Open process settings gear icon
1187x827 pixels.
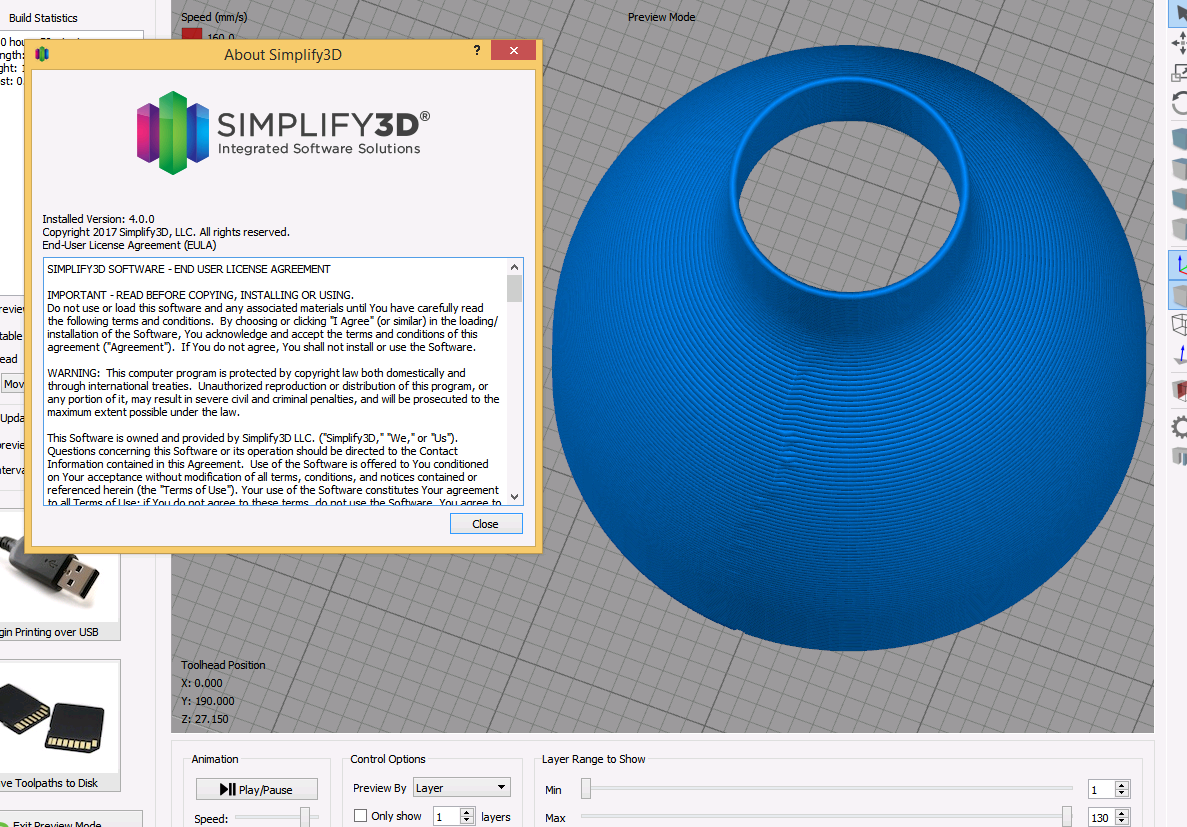coord(1179,427)
